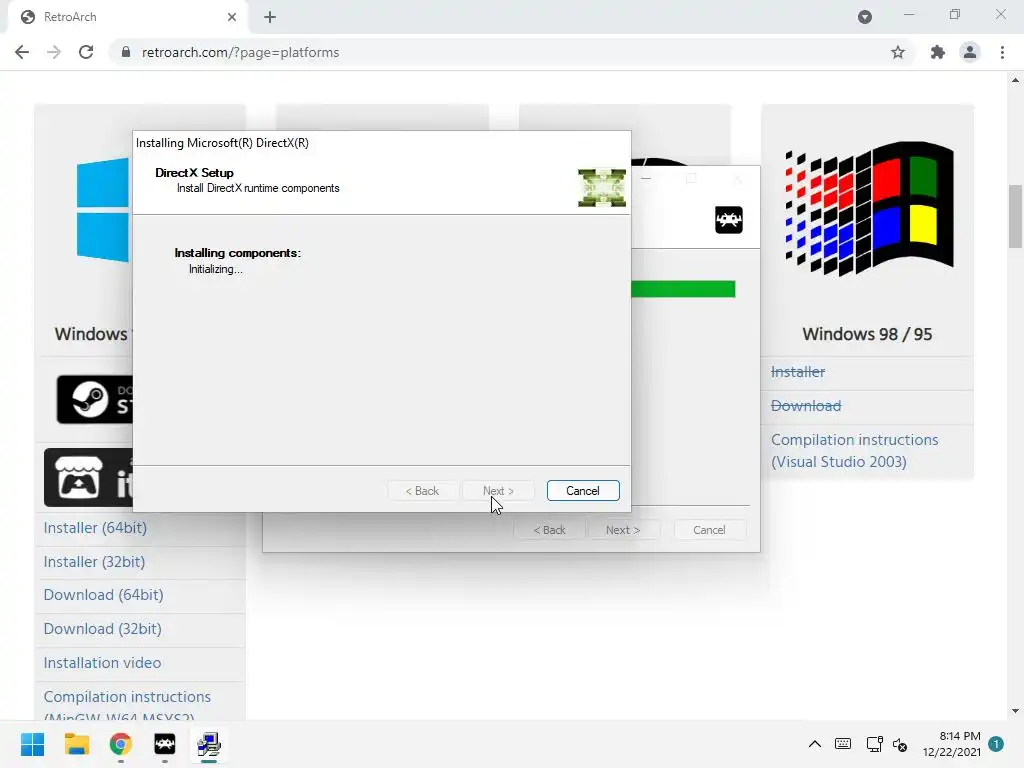Click the touch keyboard tray icon
This screenshot has height=768, width=1024.
point(843,744)
